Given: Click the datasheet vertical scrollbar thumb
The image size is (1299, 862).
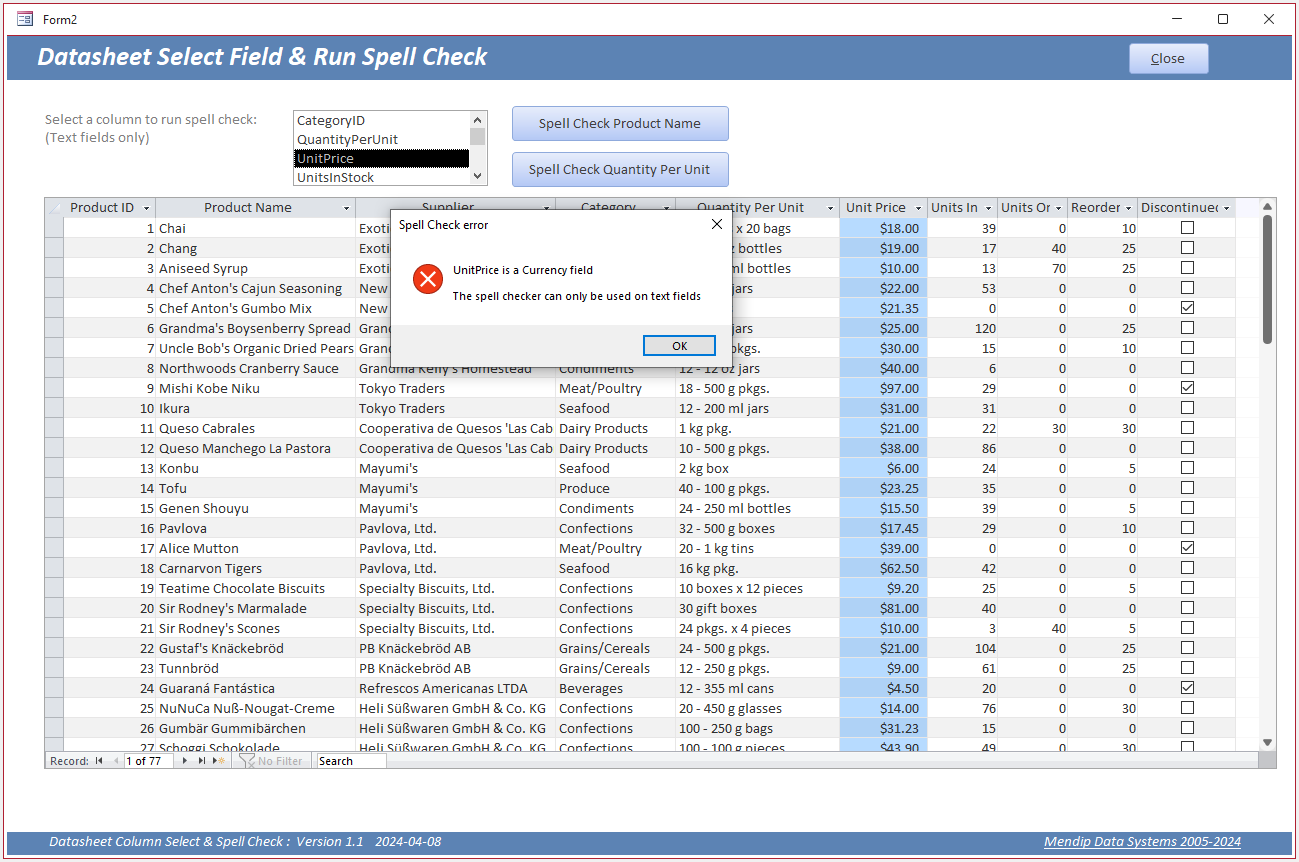Looking at the screenshot, I should (x=1267, y=279).
